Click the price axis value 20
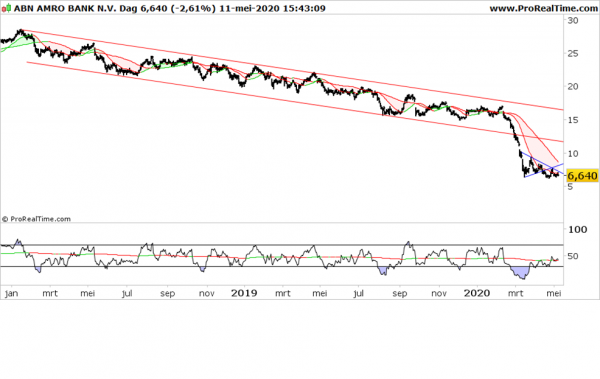 [573, 87]
